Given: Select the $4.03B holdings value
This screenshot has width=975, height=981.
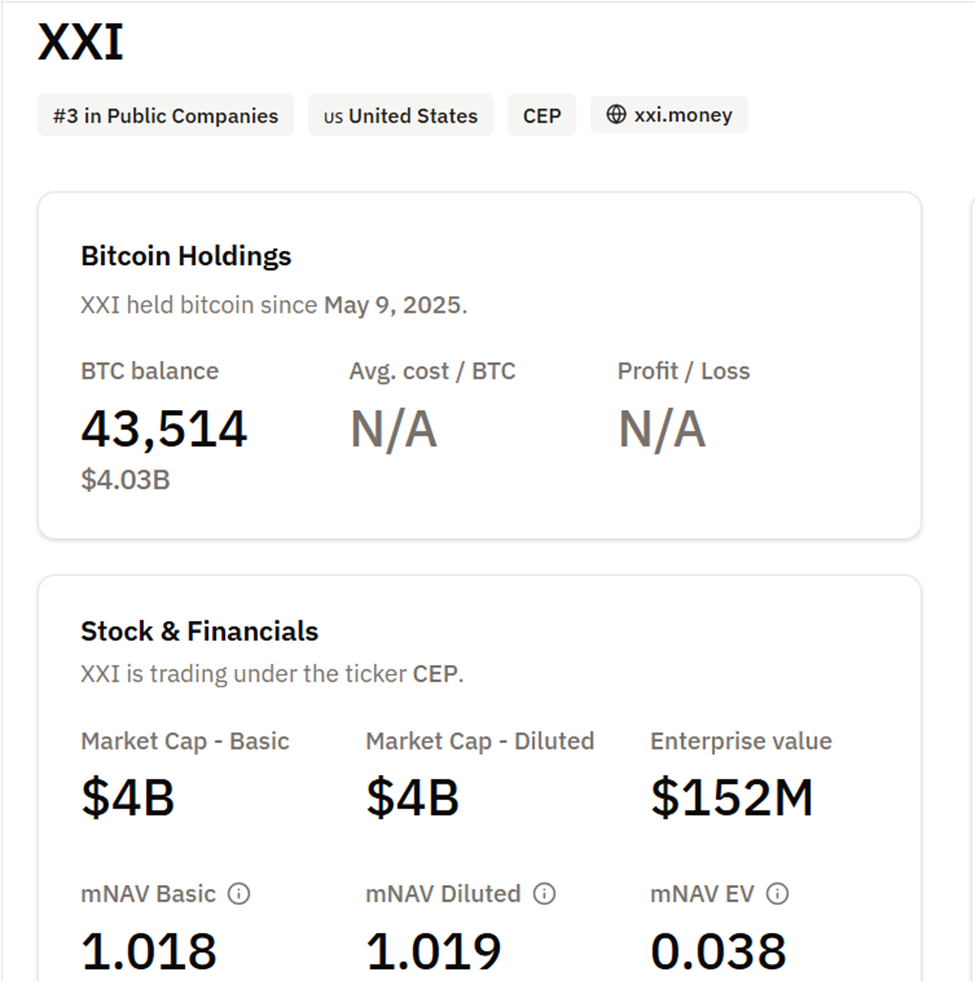Looking at the screenshot, I should [x=125, y=480].
